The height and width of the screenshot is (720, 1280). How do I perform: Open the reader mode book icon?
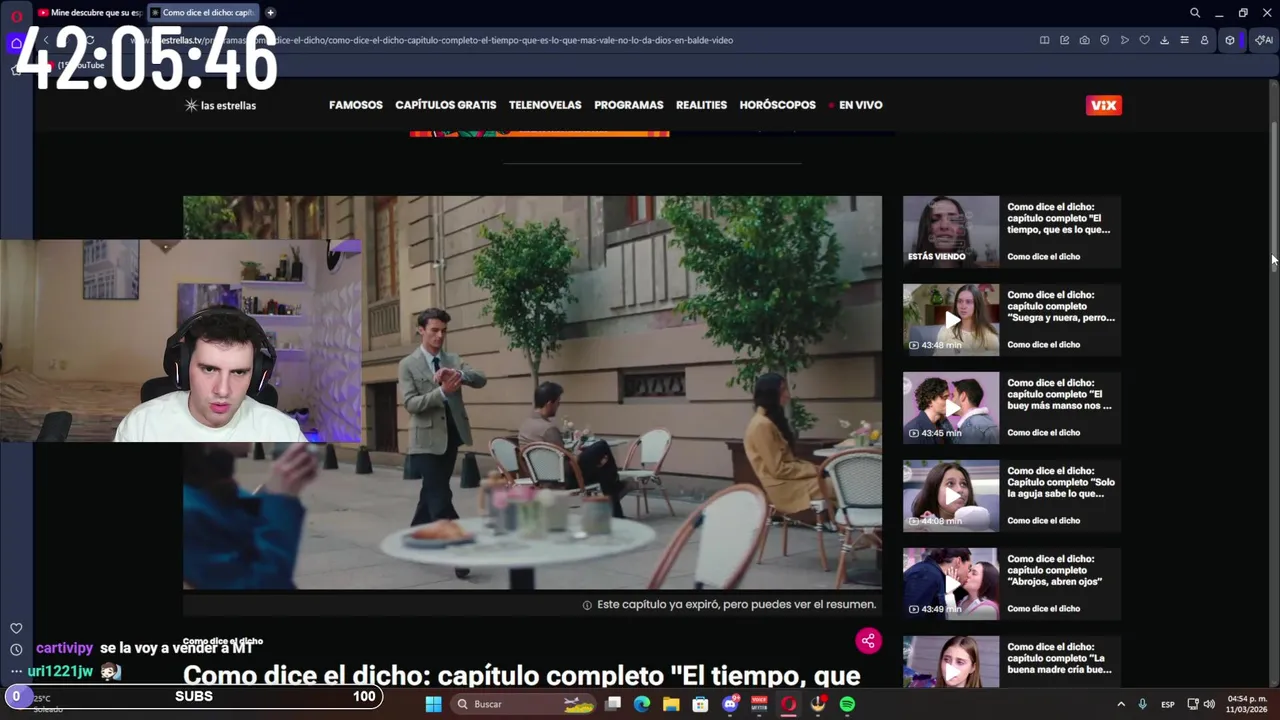point(1045,40)
